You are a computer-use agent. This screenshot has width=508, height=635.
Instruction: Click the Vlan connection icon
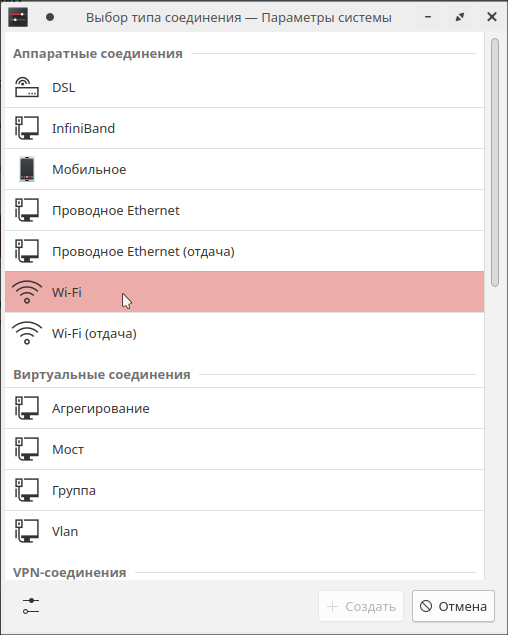[x=27, y=531]
